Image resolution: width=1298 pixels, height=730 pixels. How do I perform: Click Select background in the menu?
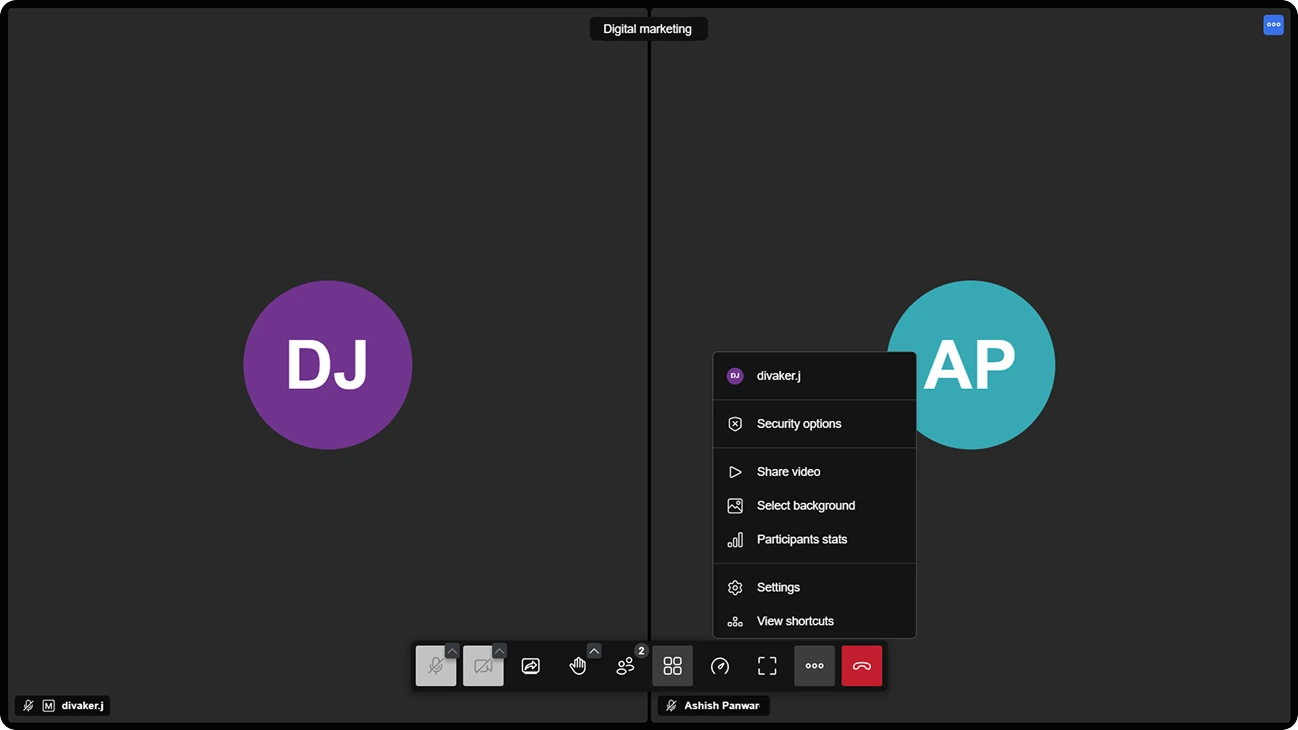[805, 506]
